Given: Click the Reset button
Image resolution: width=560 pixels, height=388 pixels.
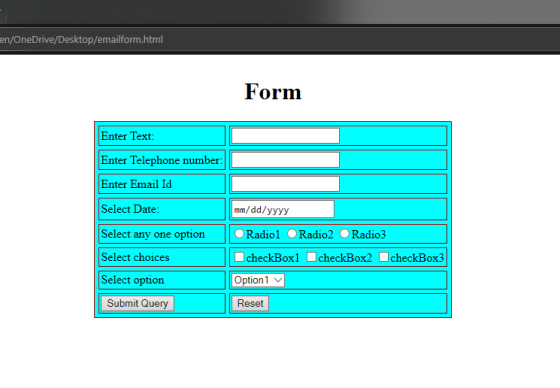Looking at the screenshot, I should [x=250, y=303].
